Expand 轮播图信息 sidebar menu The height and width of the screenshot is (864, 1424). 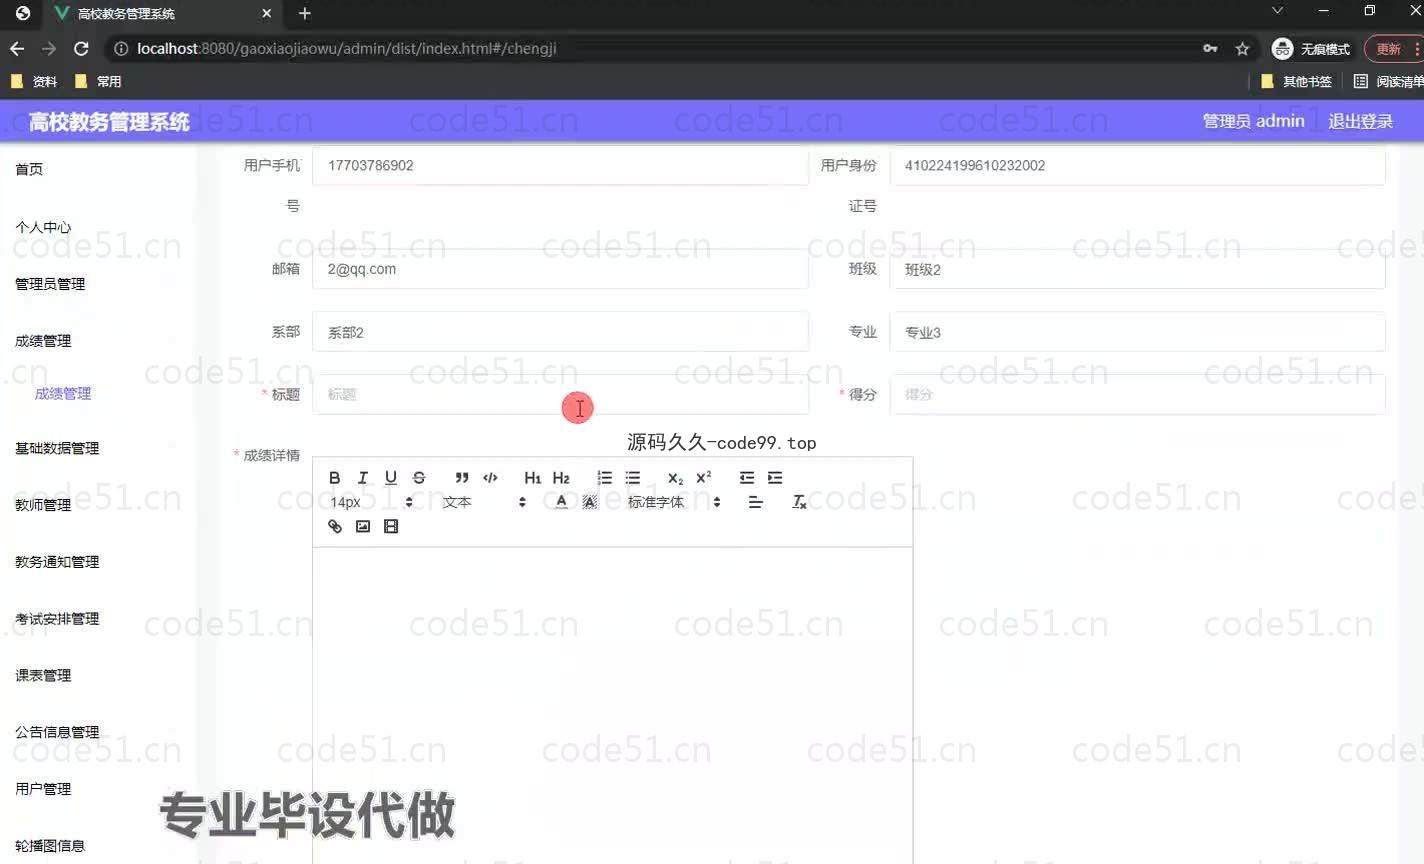click(50, 846)
